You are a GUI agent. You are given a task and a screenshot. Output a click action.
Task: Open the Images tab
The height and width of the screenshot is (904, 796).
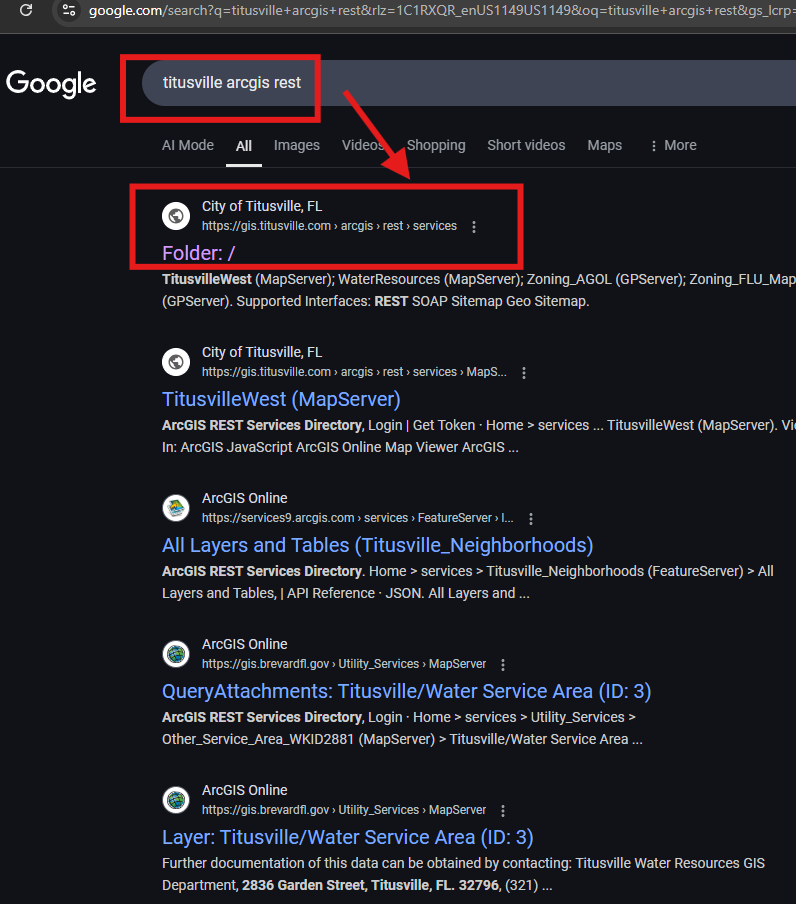297,145
